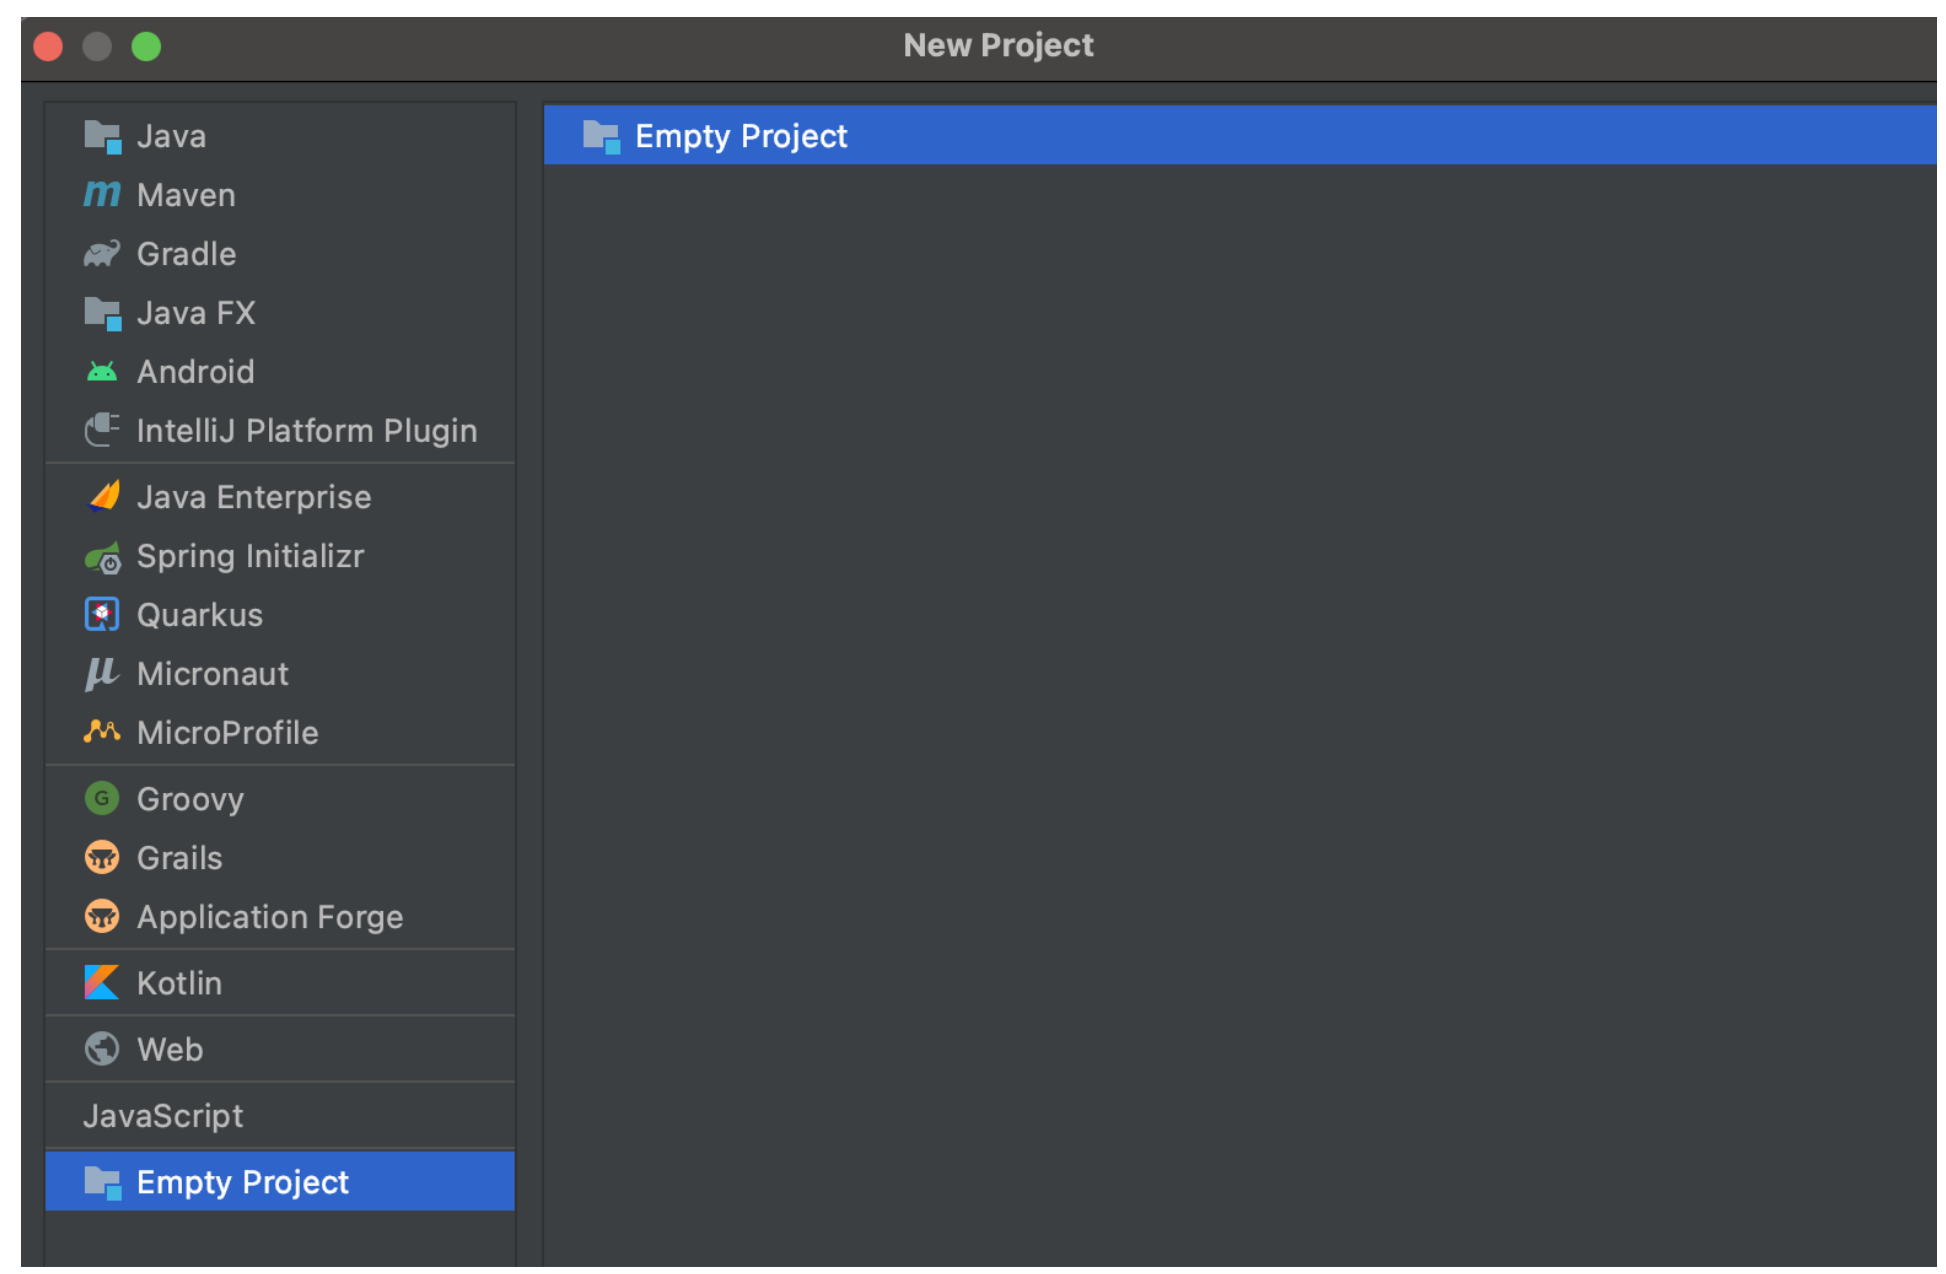The image size is (1946, 1274).
Task: Click the MicroProfile icon
Action: (x=102, y=732)
